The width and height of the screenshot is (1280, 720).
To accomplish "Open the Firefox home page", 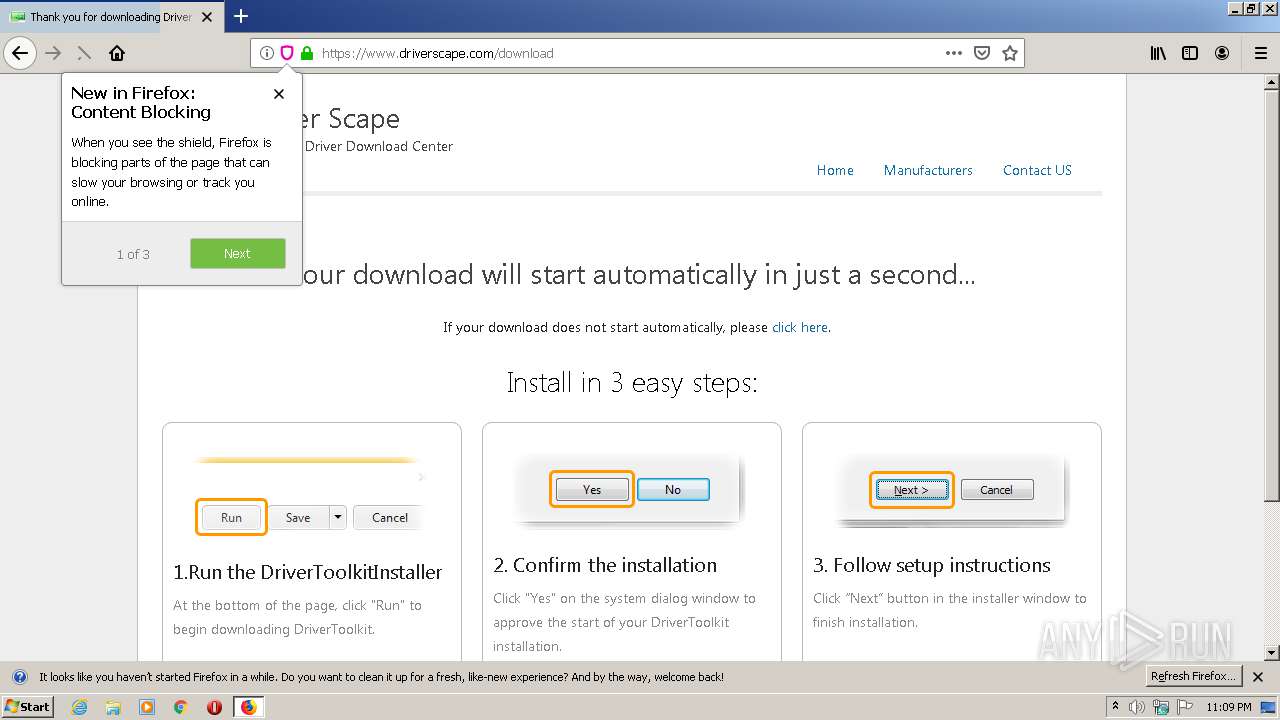I will tap(117, 53).
